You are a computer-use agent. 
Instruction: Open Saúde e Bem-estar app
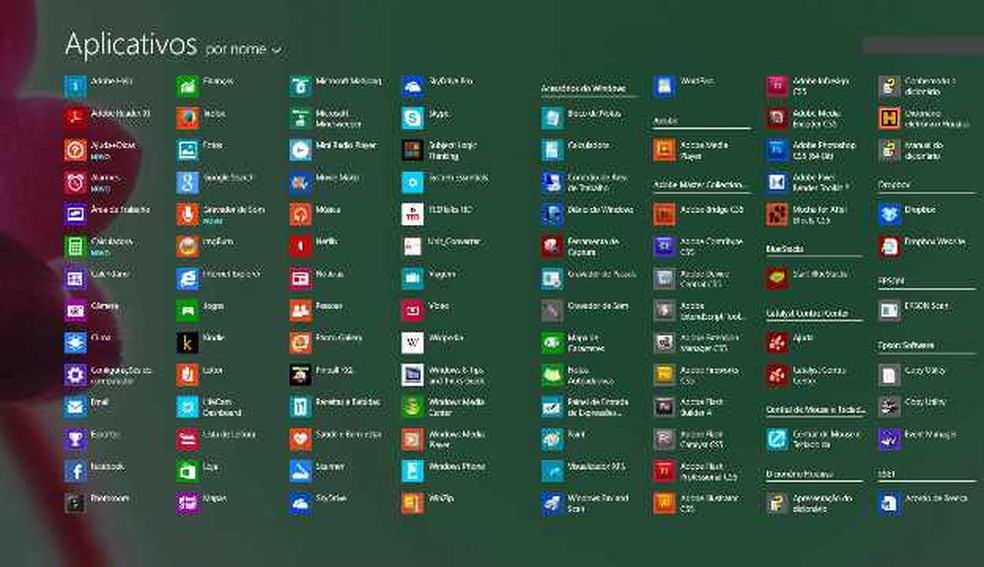click(335, 439)
